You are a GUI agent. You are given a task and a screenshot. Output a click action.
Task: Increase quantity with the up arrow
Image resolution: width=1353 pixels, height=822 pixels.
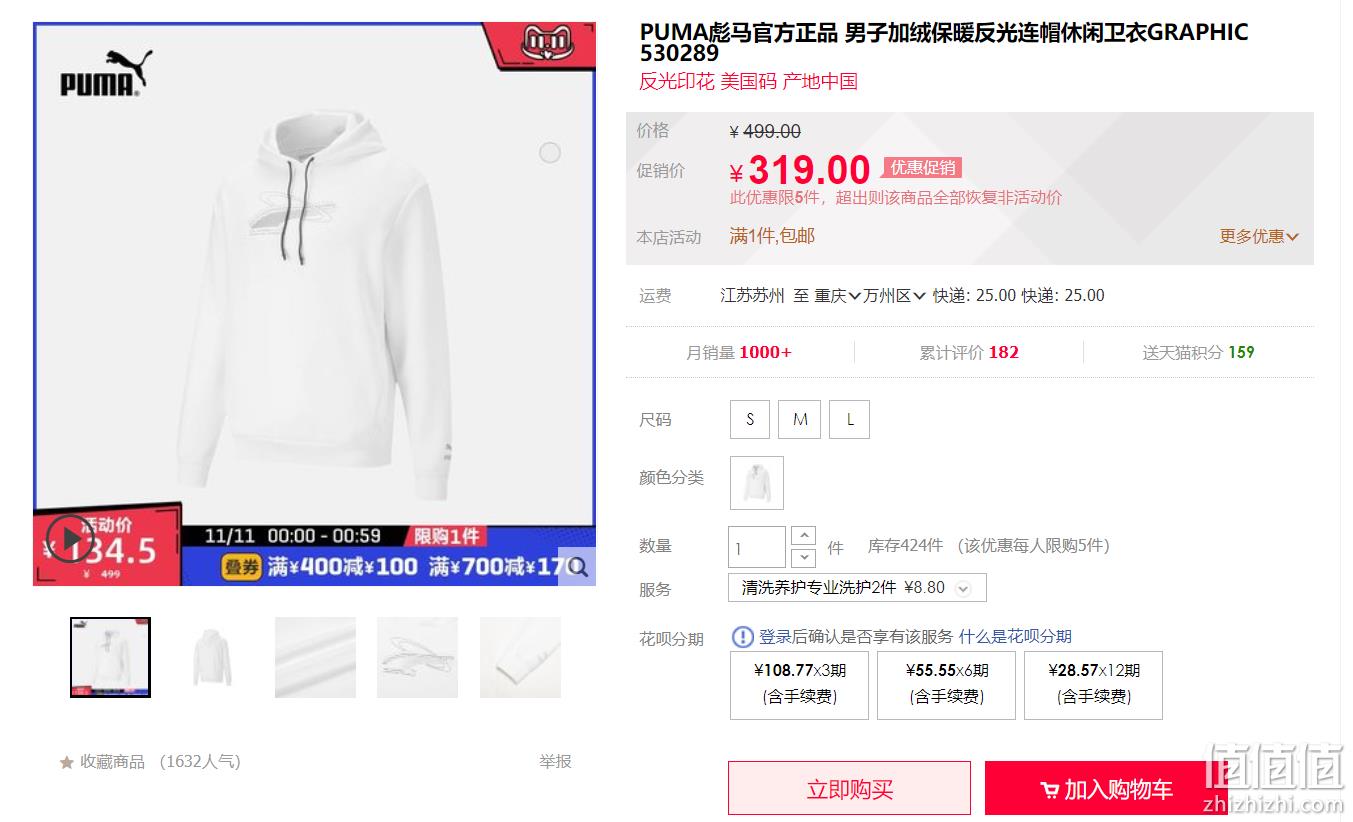click(x=804, y=536)
